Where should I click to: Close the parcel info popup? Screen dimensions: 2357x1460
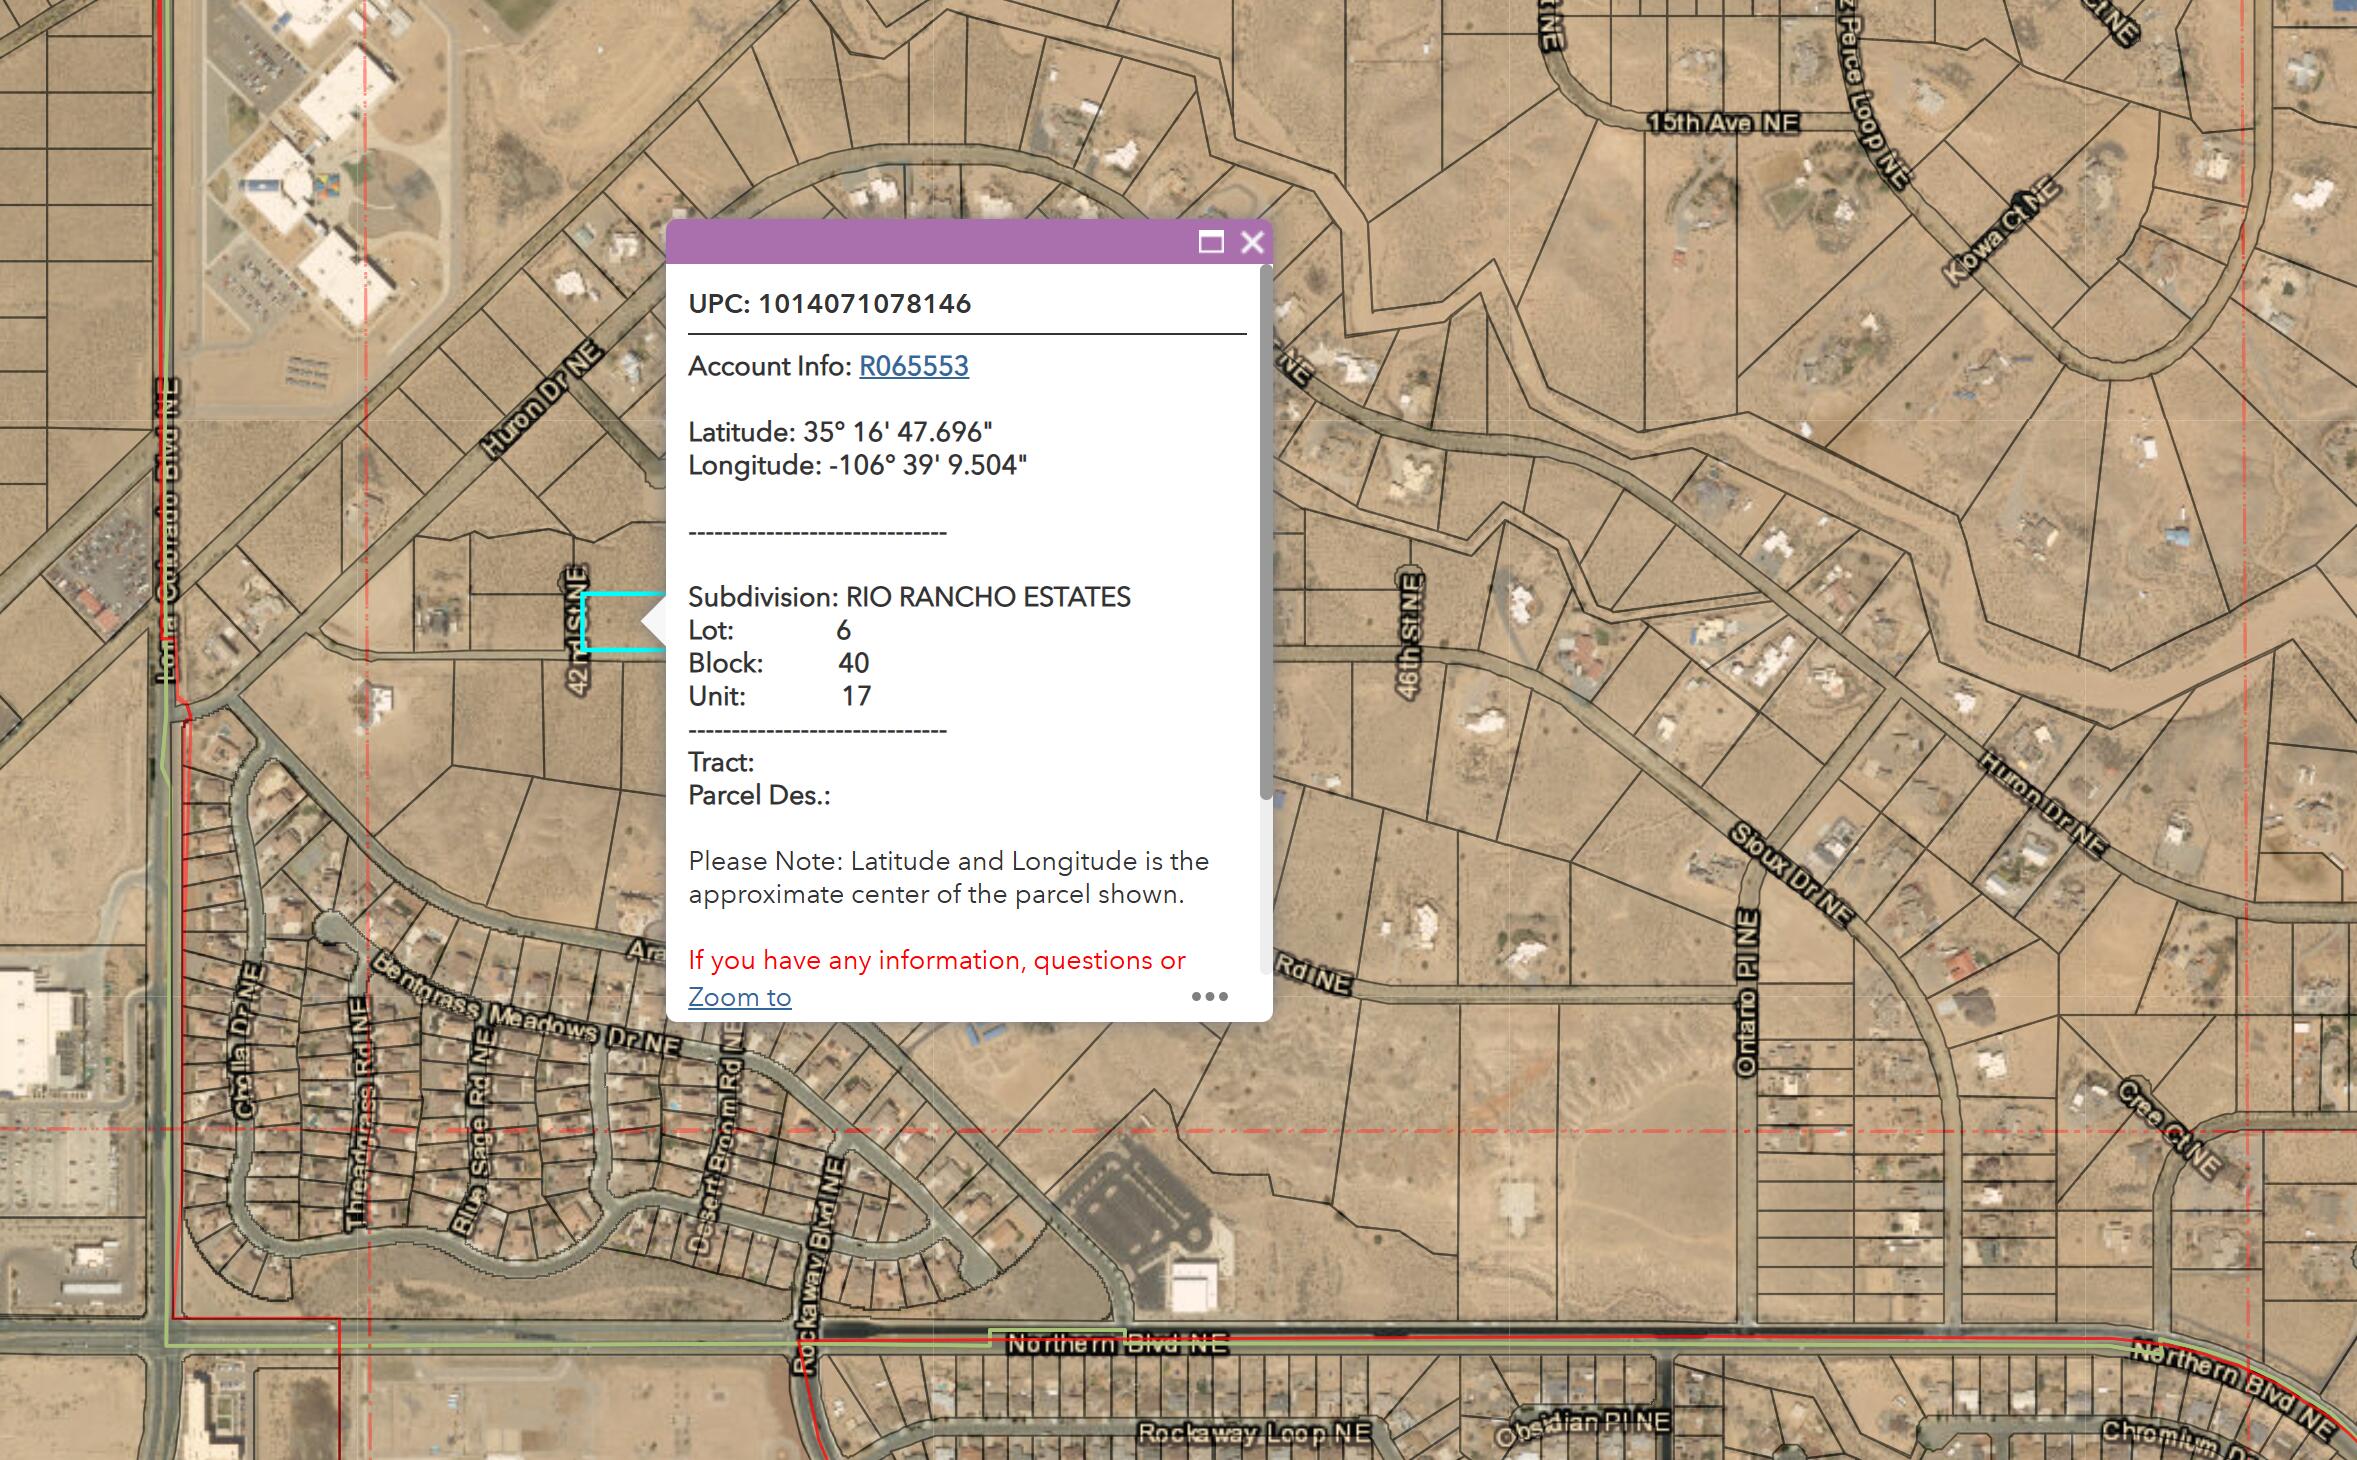tap(1252, 242)
